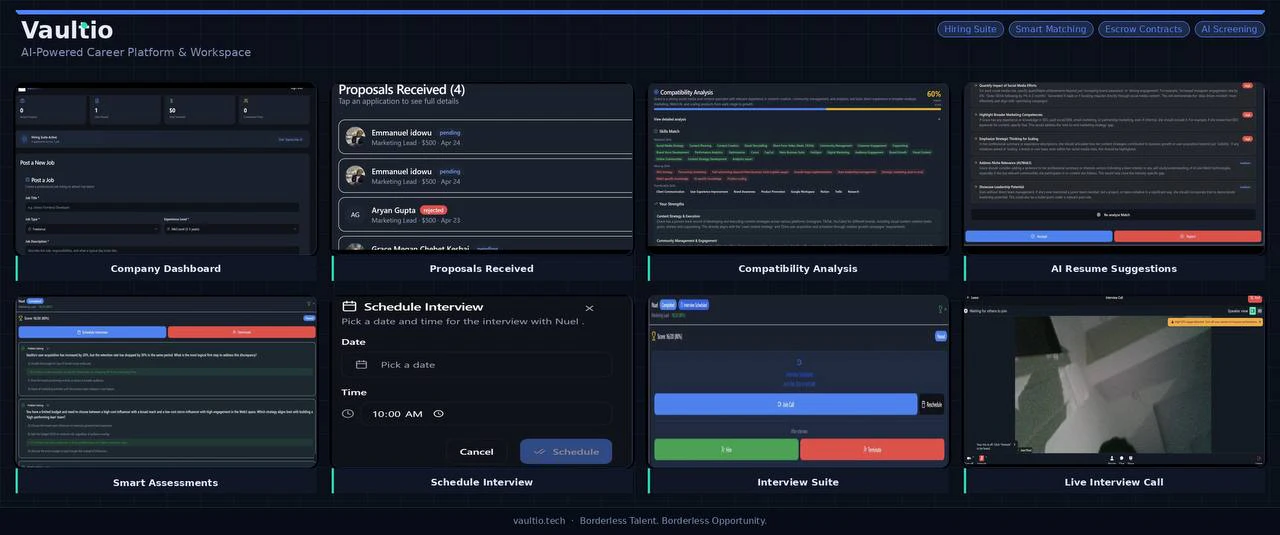Viewport: 1280px width, 535px height.
Task: Click the Reschedule button
Action: click(932, 404)
